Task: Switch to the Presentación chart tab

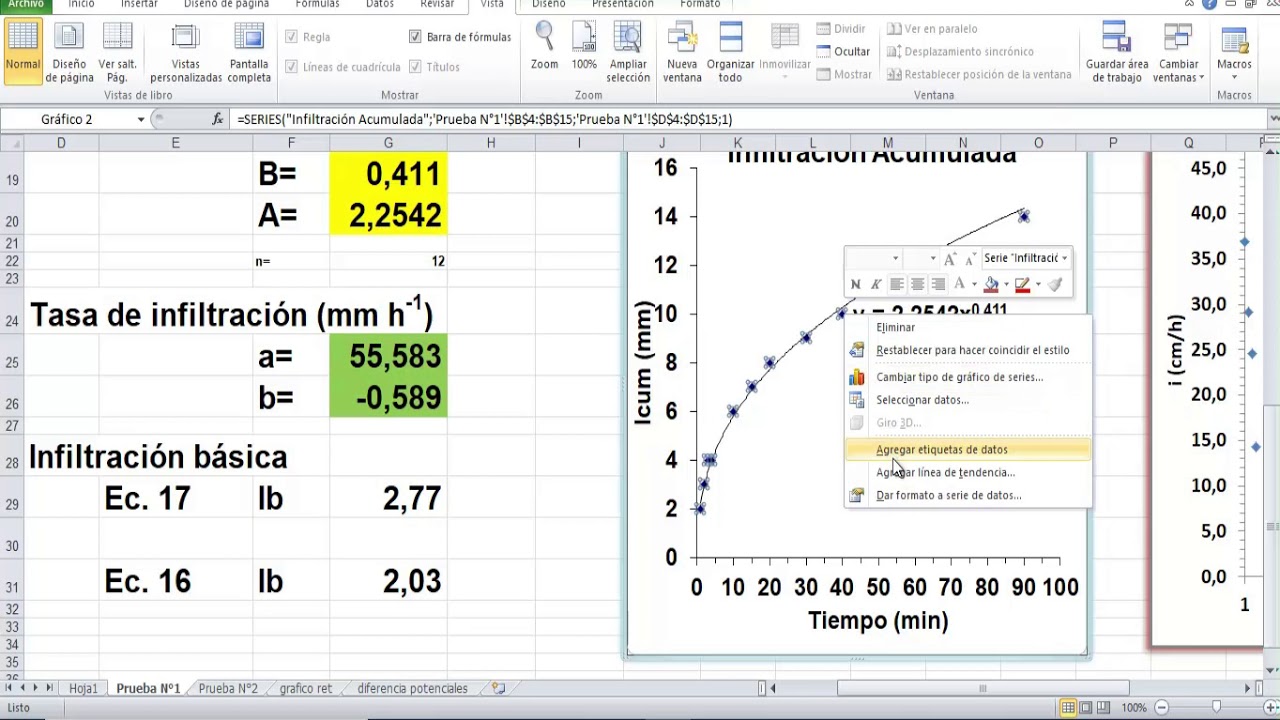Action: 623,5
